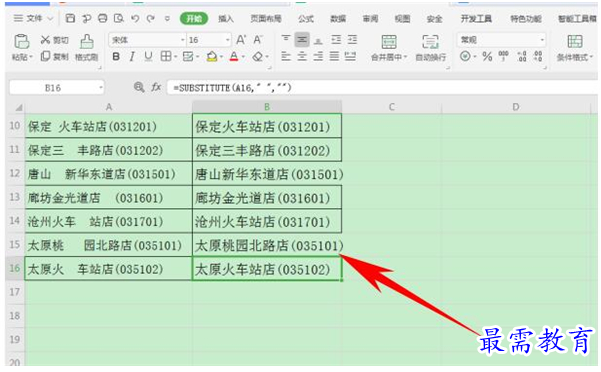Increase decimal places
The image size is (601, 372).
pyautogui.click(x=522, y=57)
